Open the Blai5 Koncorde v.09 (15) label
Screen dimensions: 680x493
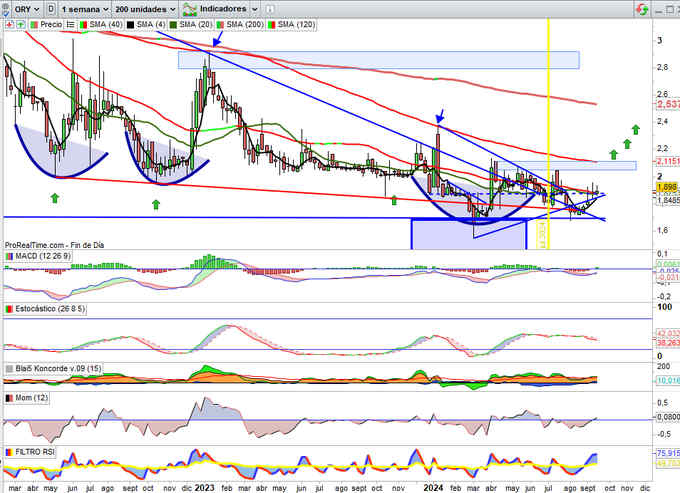pos(58,369)
